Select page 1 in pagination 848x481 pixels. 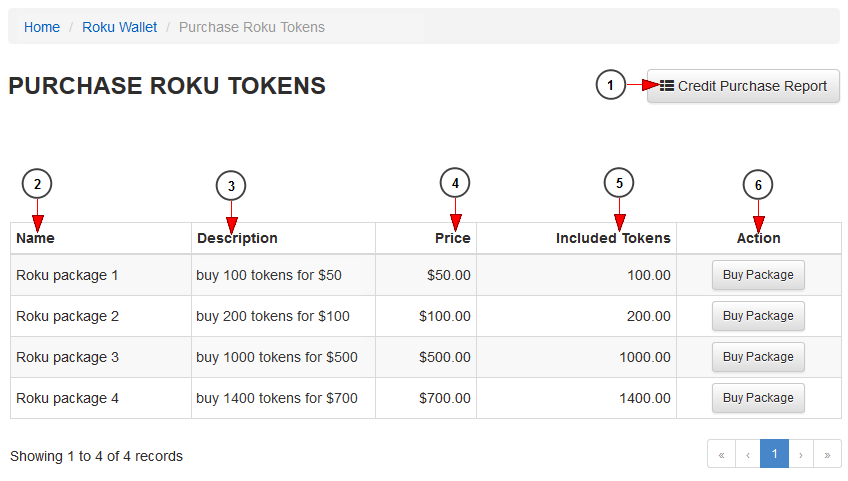775,454
